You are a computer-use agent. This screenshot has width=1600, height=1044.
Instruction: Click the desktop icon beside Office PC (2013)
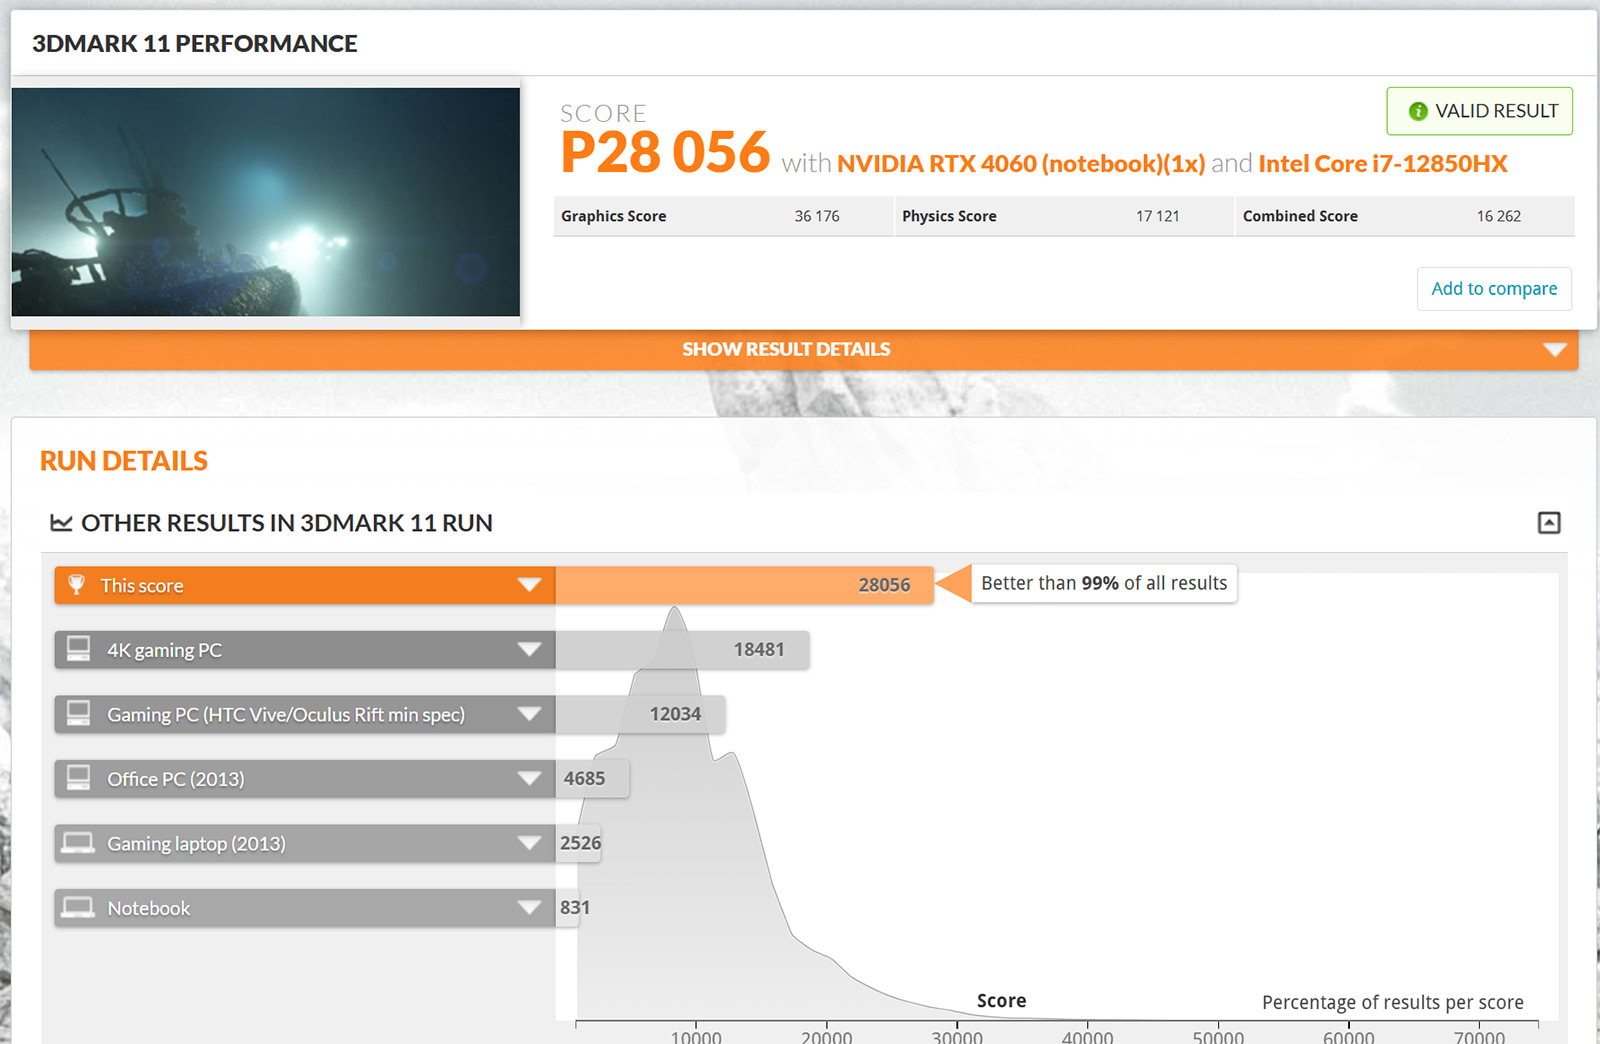(78, 778)
